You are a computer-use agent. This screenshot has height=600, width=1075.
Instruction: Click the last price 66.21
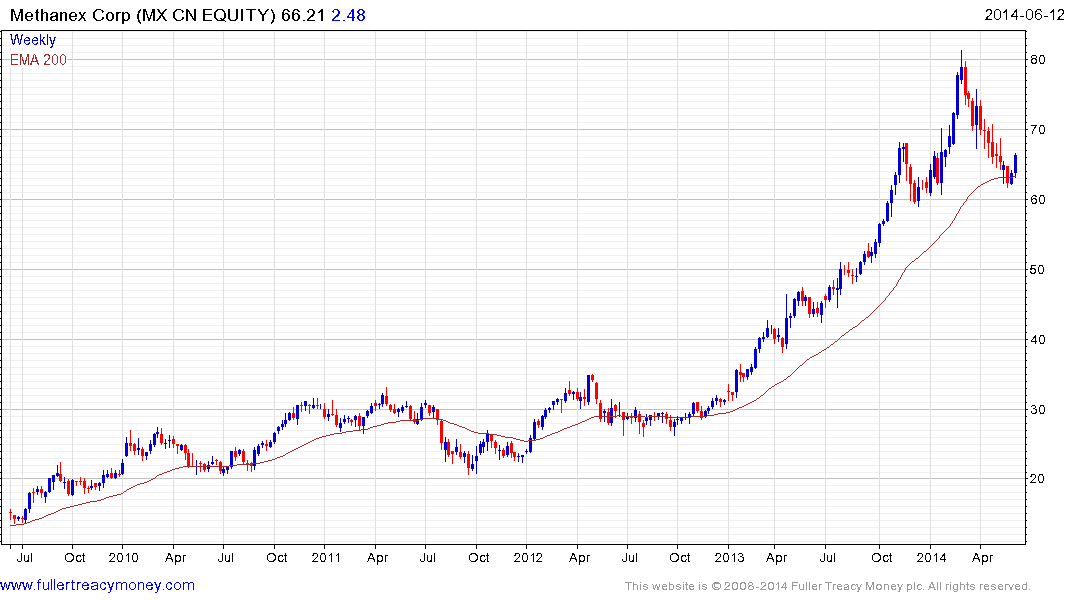click(x=302, y=14)
